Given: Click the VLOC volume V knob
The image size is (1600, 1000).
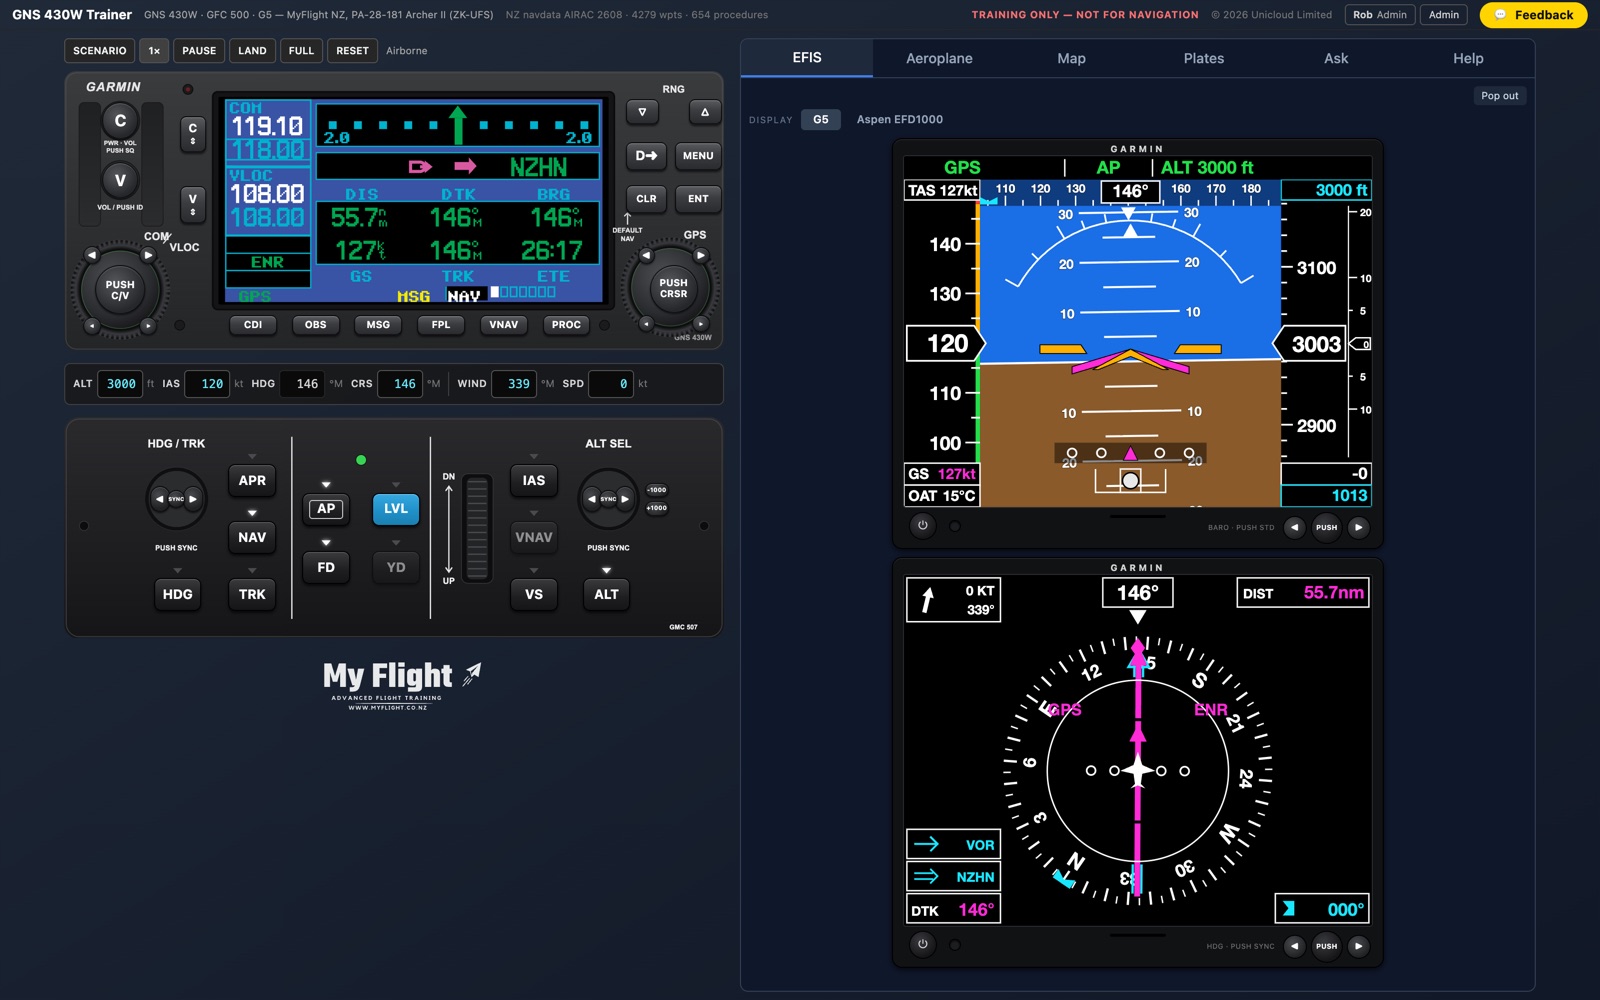Looking at the screenshot, I should click(120, 181).
